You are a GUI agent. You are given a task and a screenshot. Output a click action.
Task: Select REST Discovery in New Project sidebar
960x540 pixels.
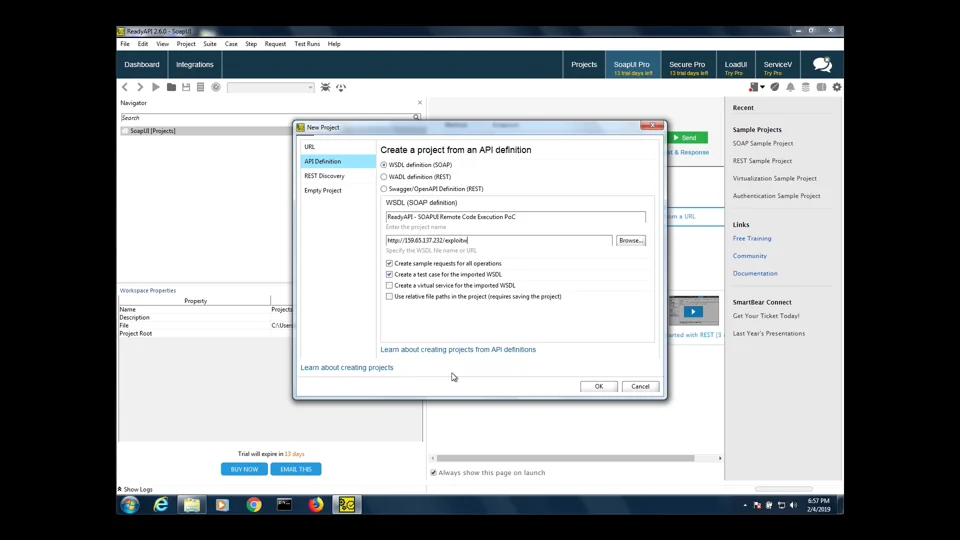click(x=339, y=176)
